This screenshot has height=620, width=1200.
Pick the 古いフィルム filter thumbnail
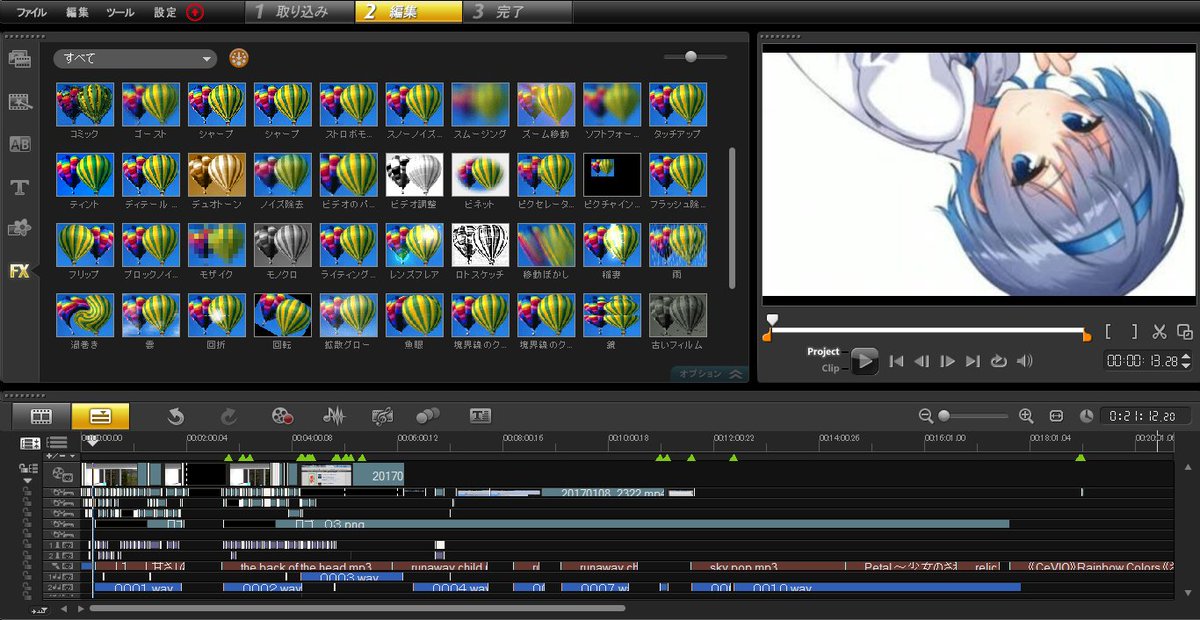(678, 314)
